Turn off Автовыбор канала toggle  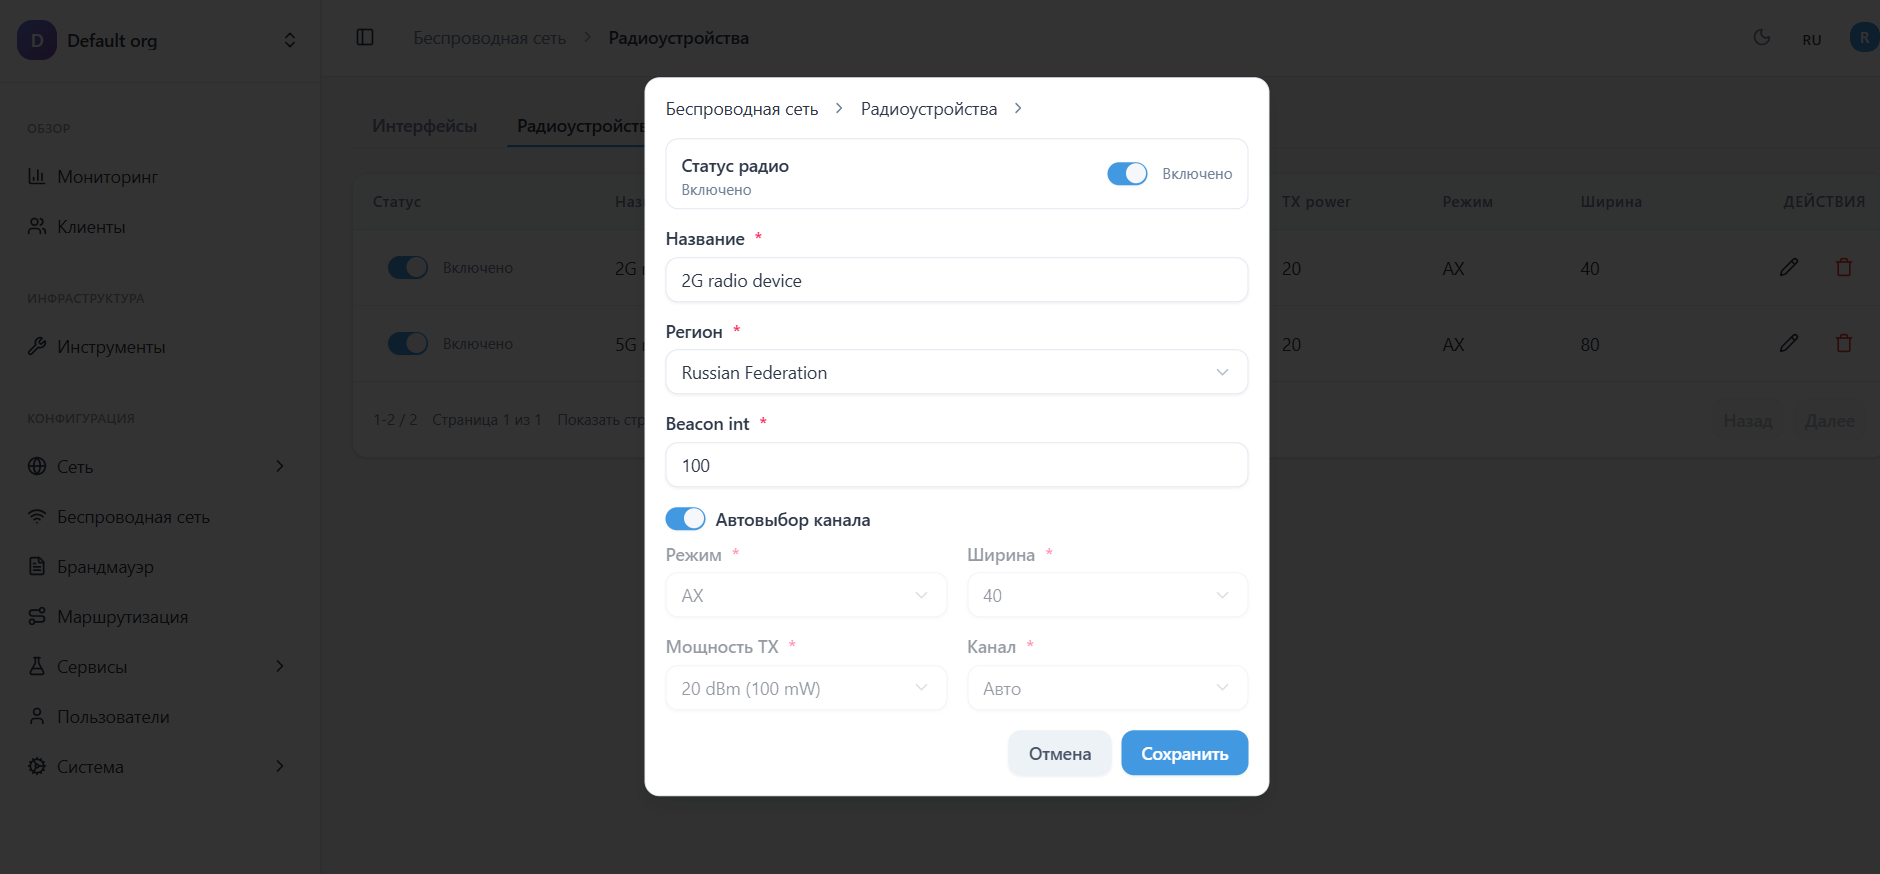pyautogui.click(x=686, y=519)
